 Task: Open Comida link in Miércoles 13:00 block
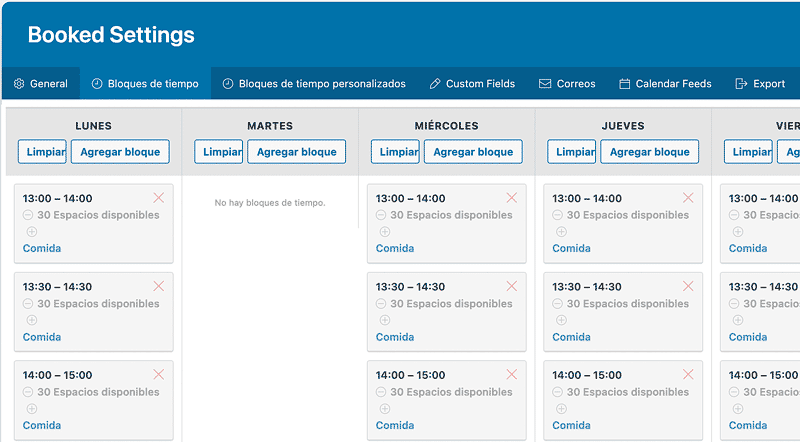395,248
